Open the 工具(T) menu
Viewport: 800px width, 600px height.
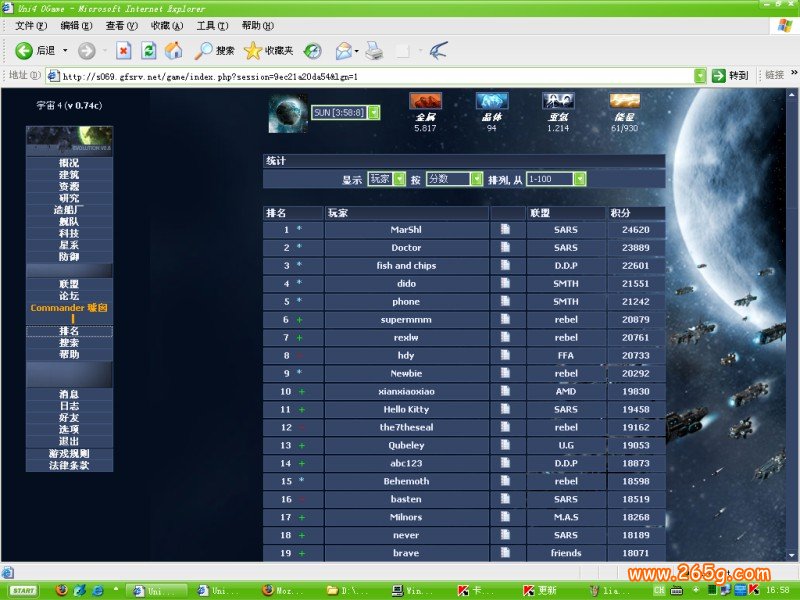pyautogui.click(x=211, y=25)
